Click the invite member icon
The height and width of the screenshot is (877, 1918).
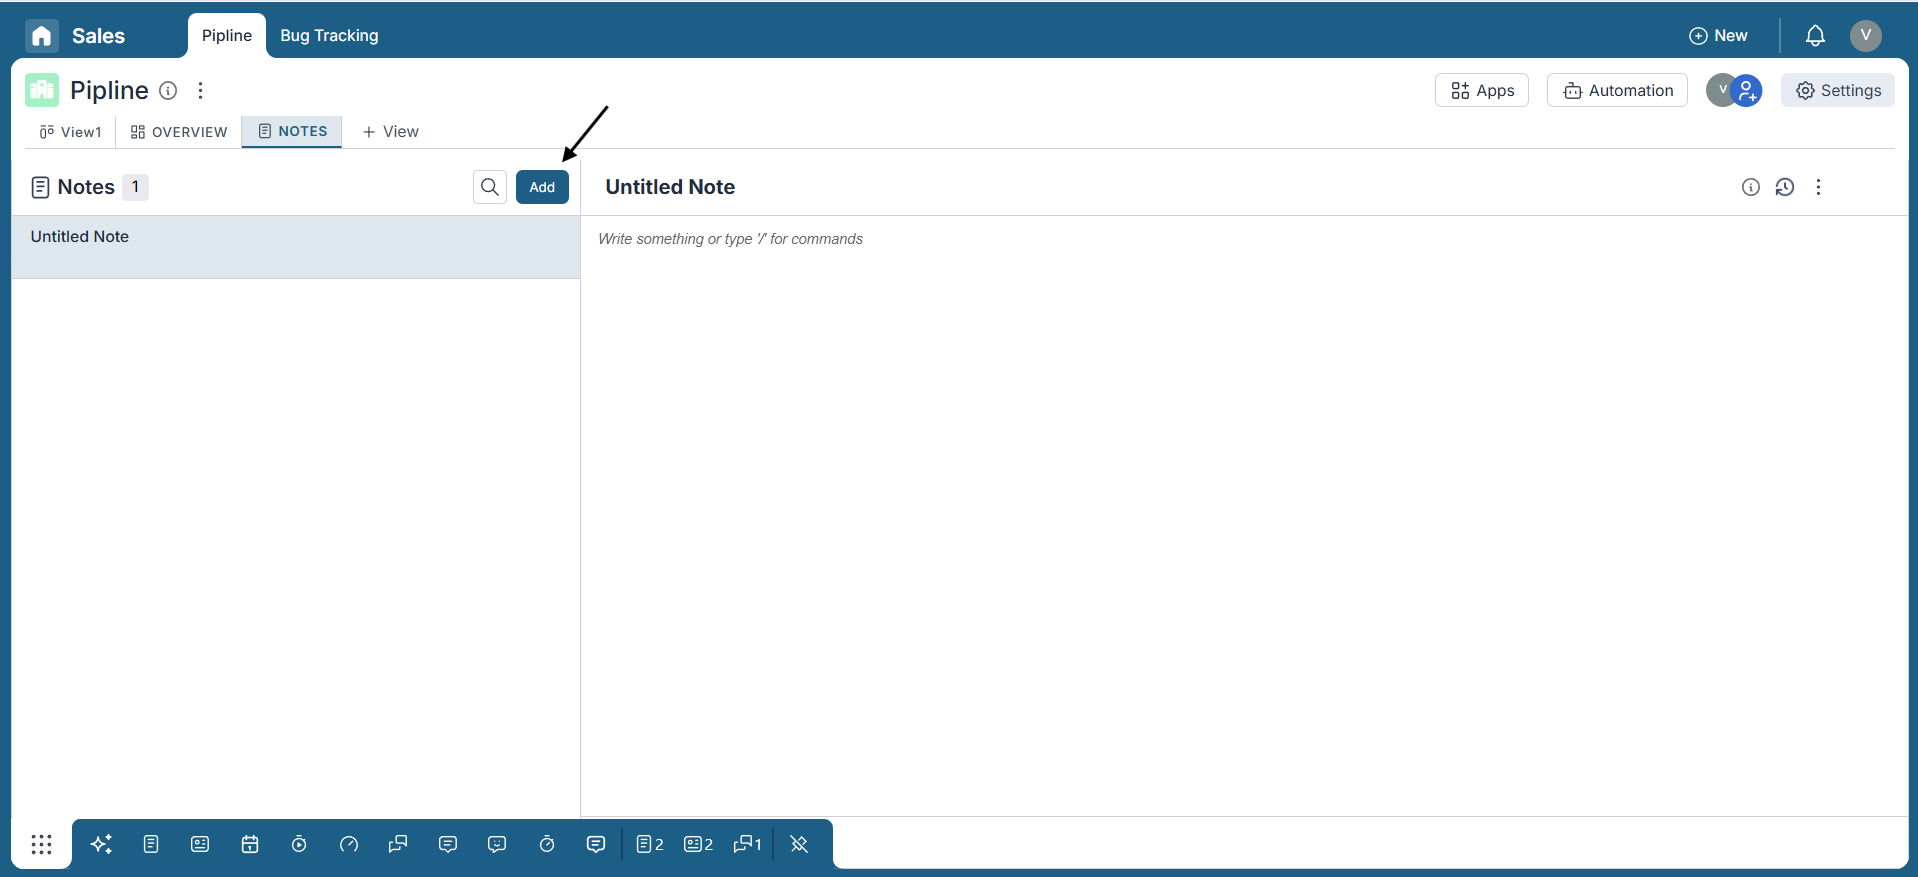click(1747, 91)
